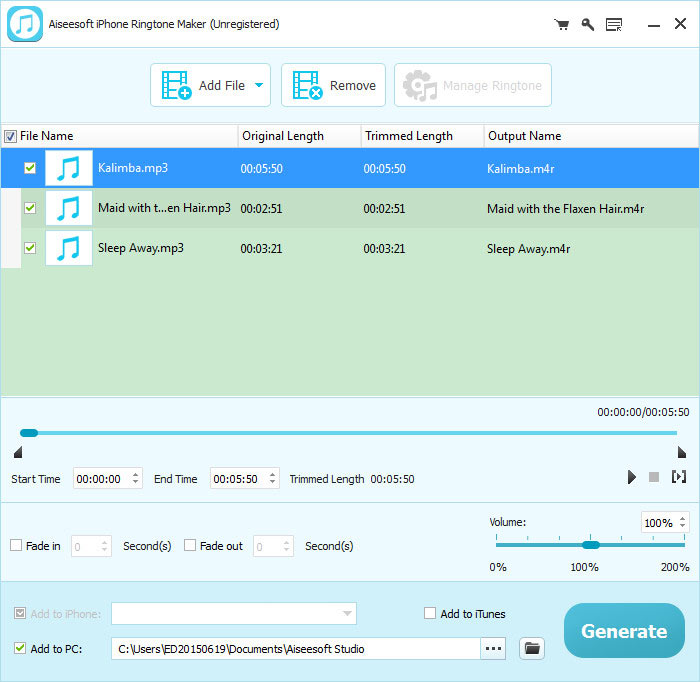Check the Add to iTunes checkbox
The image size is (700, 682).
(x=430, y=613)
